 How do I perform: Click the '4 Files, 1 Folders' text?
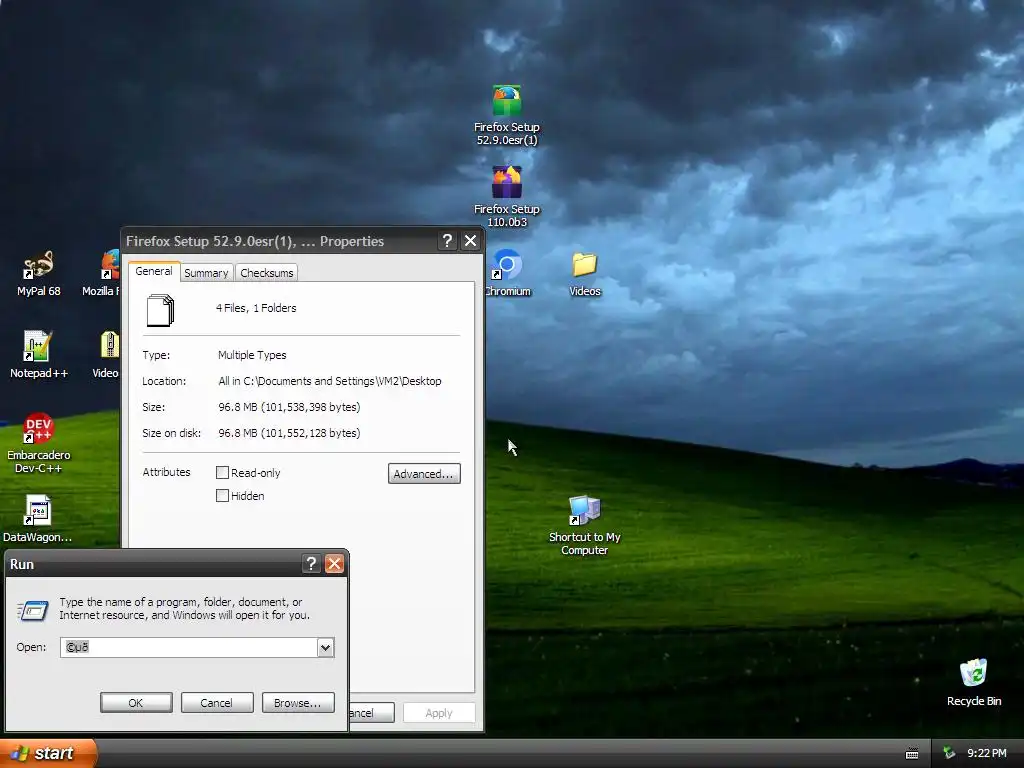pyautogui.click(x=256, y=308)
